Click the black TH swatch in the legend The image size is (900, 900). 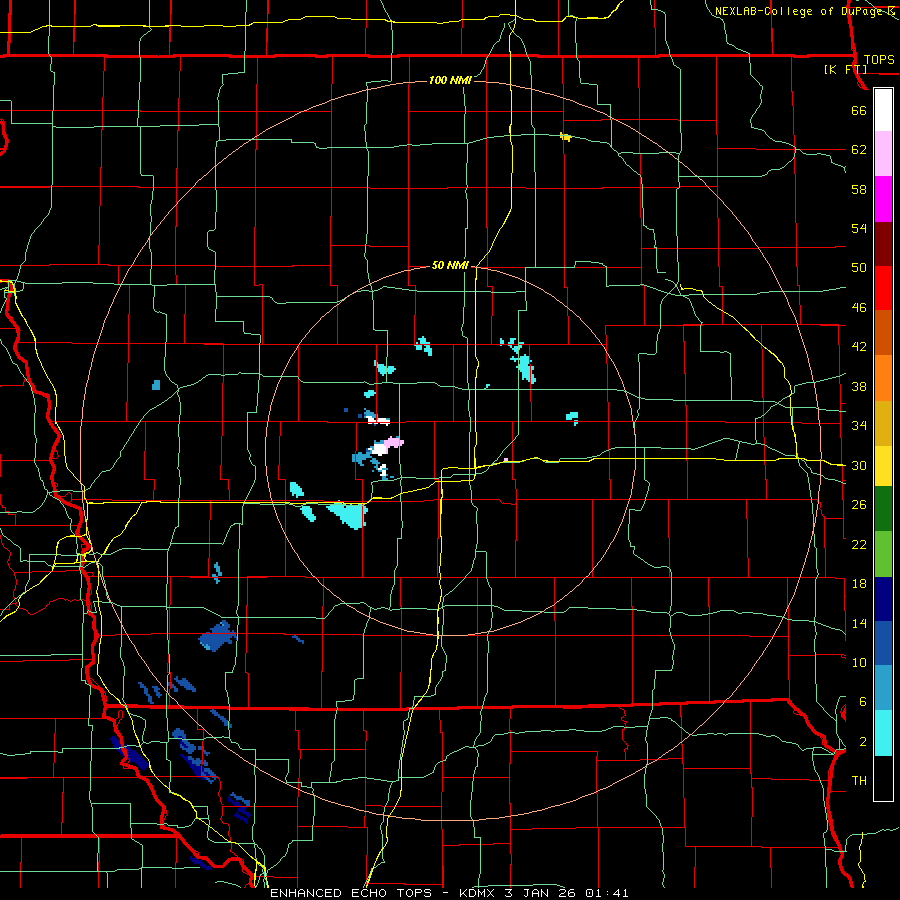tap(883, 778)
